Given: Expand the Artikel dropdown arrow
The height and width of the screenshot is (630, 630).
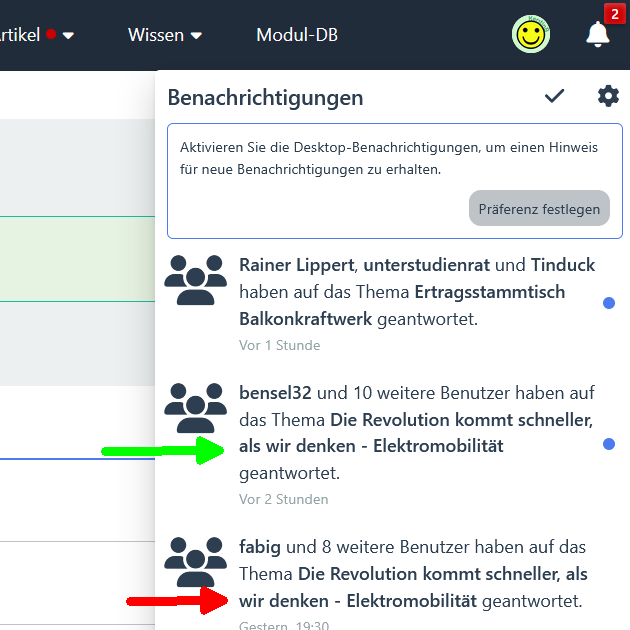Looking at the screenshot, I should [68, 35].
